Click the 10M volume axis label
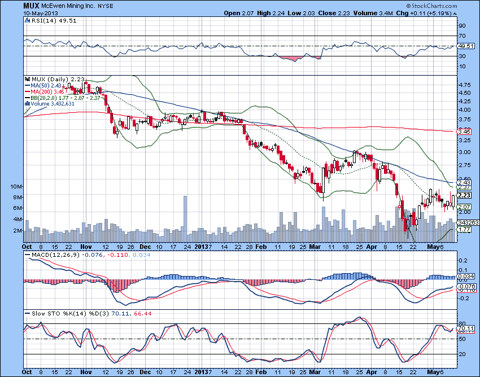This screenshot has width=480, height=377. click(17, 187)
